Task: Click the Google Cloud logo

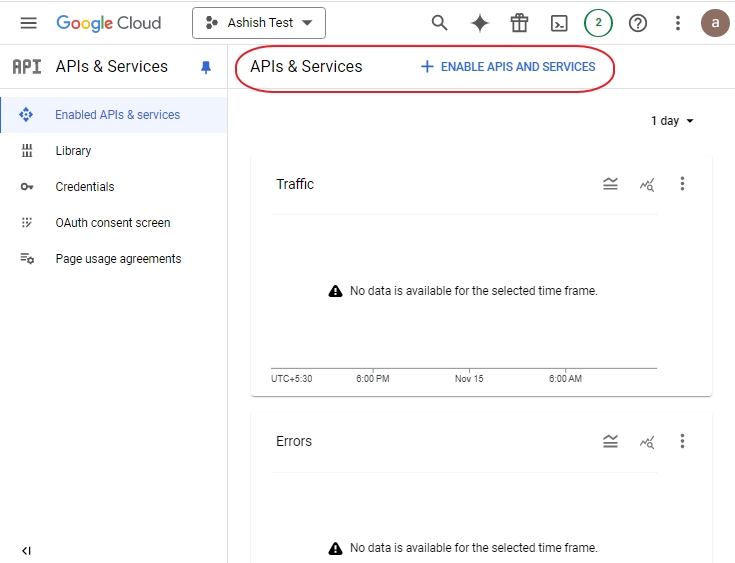Action: 109,23
